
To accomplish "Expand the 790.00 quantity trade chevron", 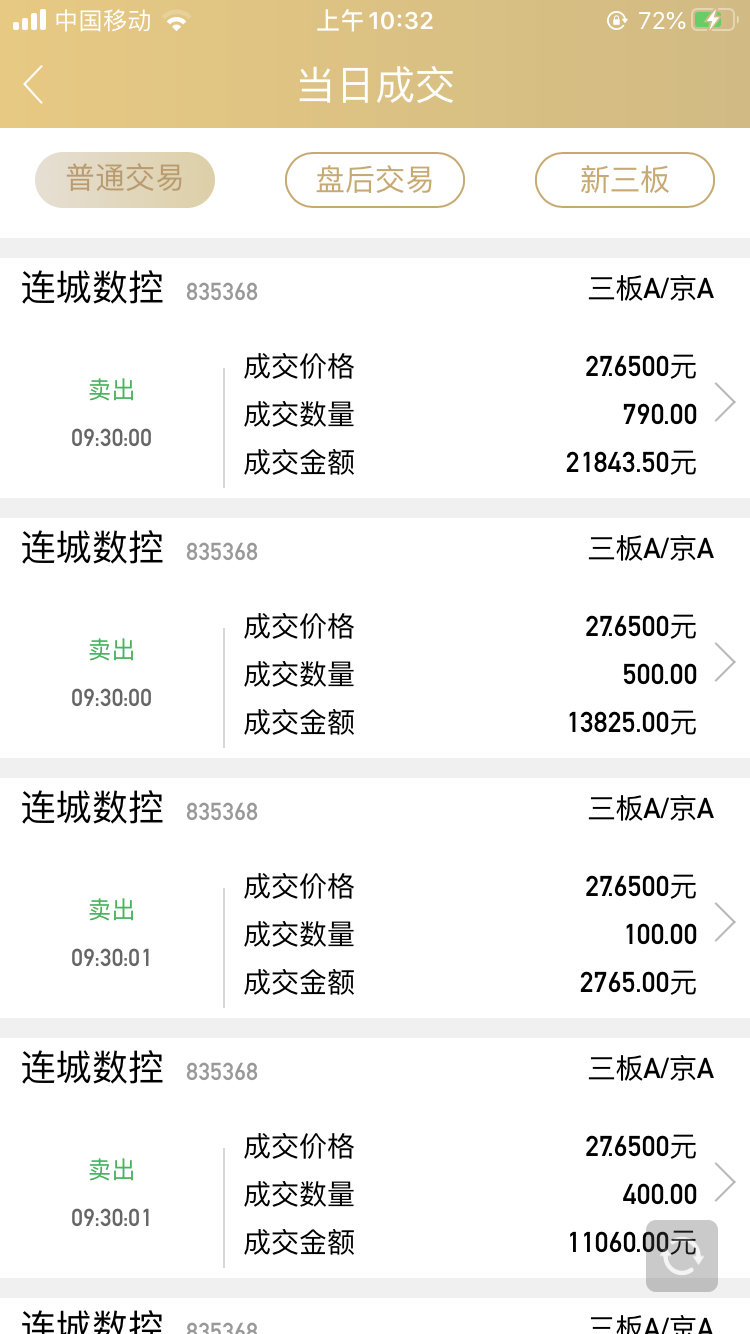I will click(x=726, y=402).
